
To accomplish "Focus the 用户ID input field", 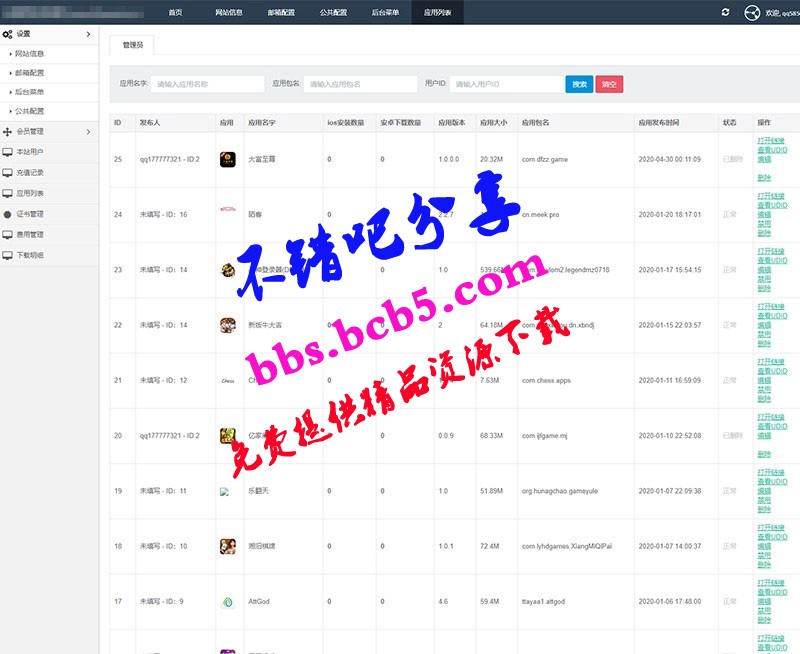I will (504, 85).
